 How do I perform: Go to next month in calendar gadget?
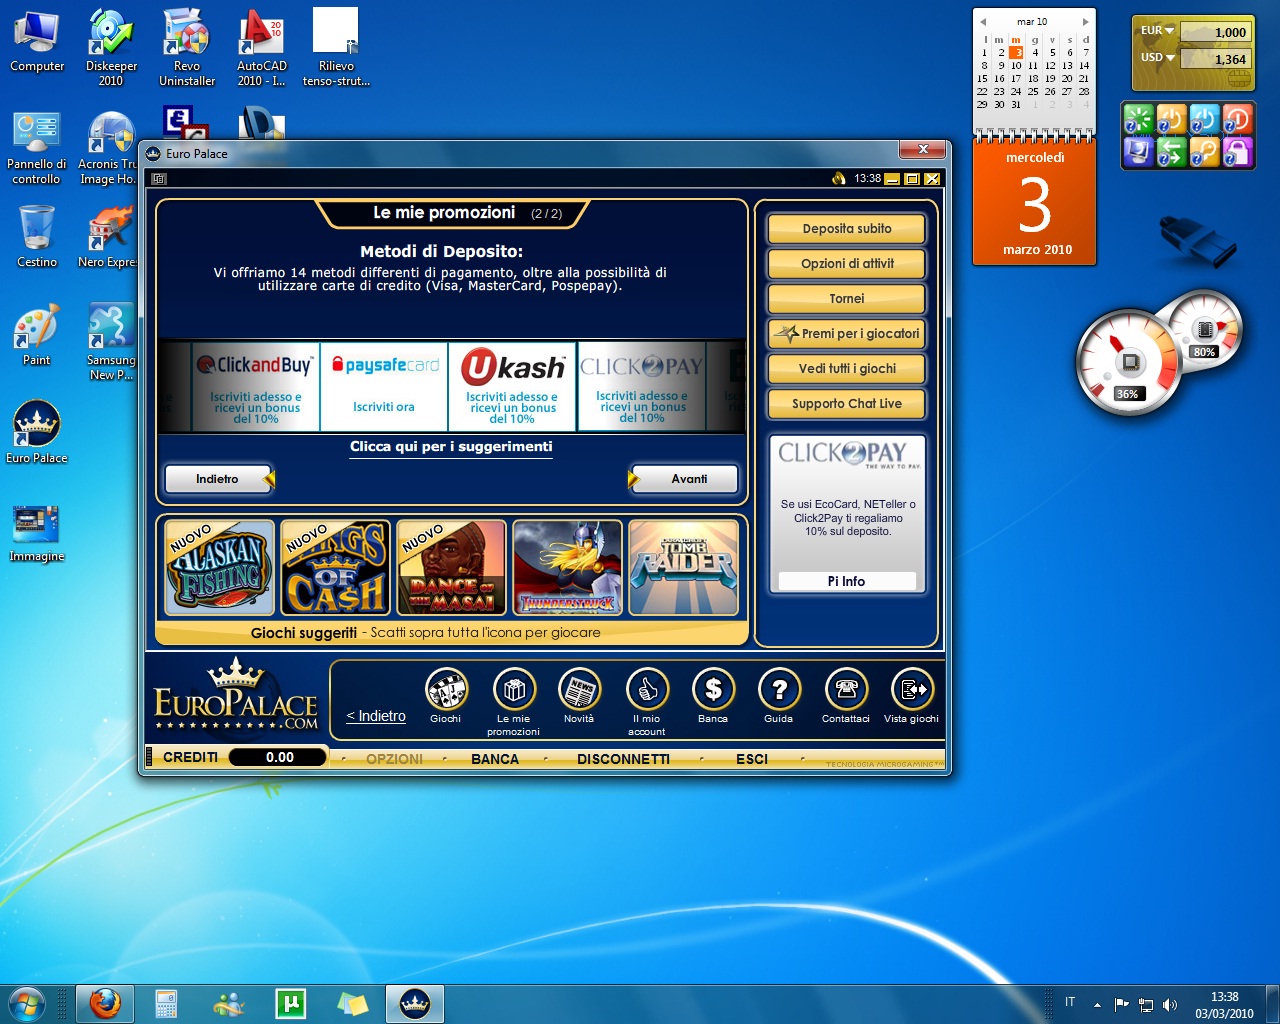click(1085, 21)
